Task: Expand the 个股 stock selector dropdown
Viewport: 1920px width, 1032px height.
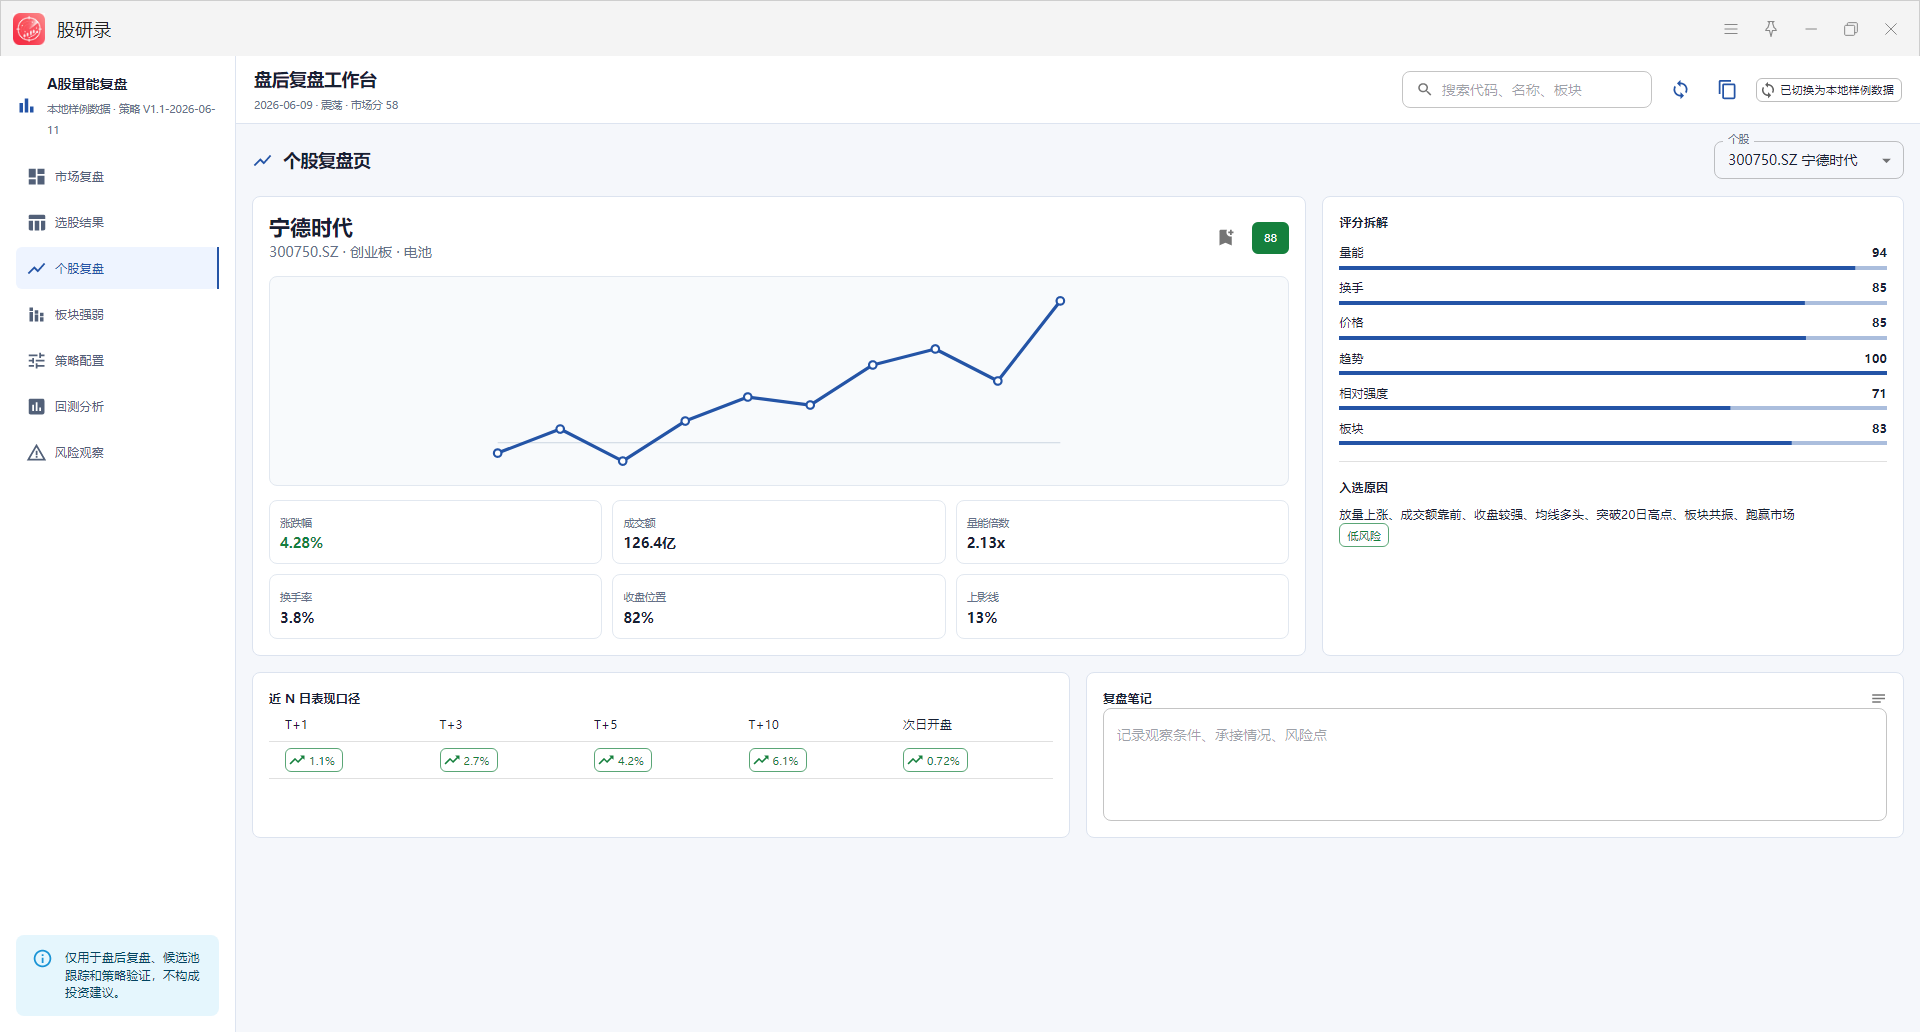Action: pyautogui.click(x=1808, y=160)
